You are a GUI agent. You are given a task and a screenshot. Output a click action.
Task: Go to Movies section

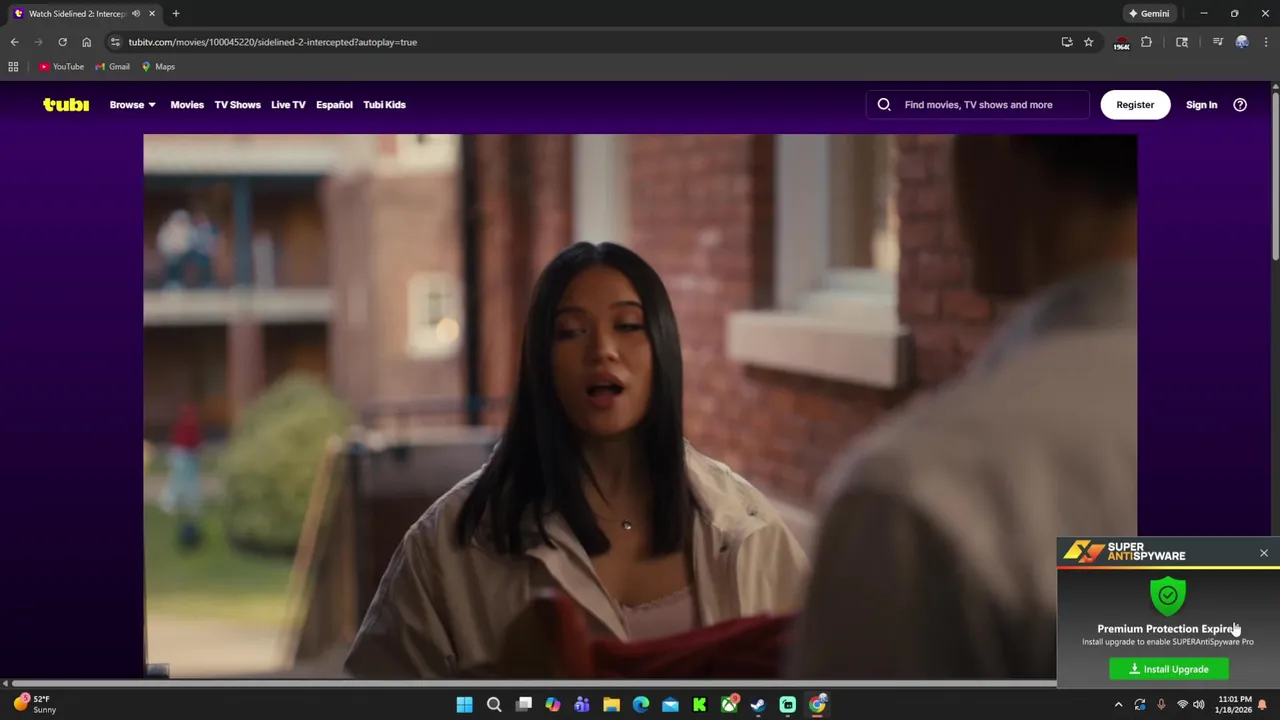pos(187,104)
